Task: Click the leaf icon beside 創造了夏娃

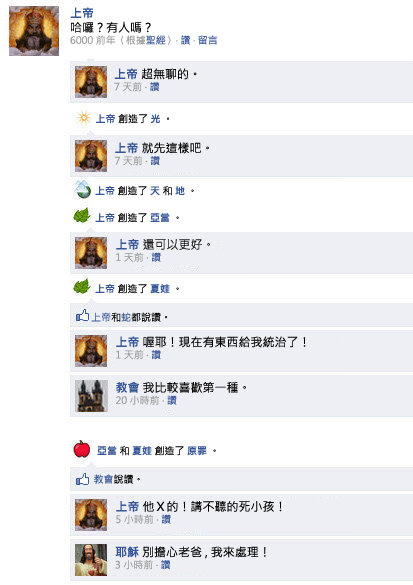Action: 82,286
